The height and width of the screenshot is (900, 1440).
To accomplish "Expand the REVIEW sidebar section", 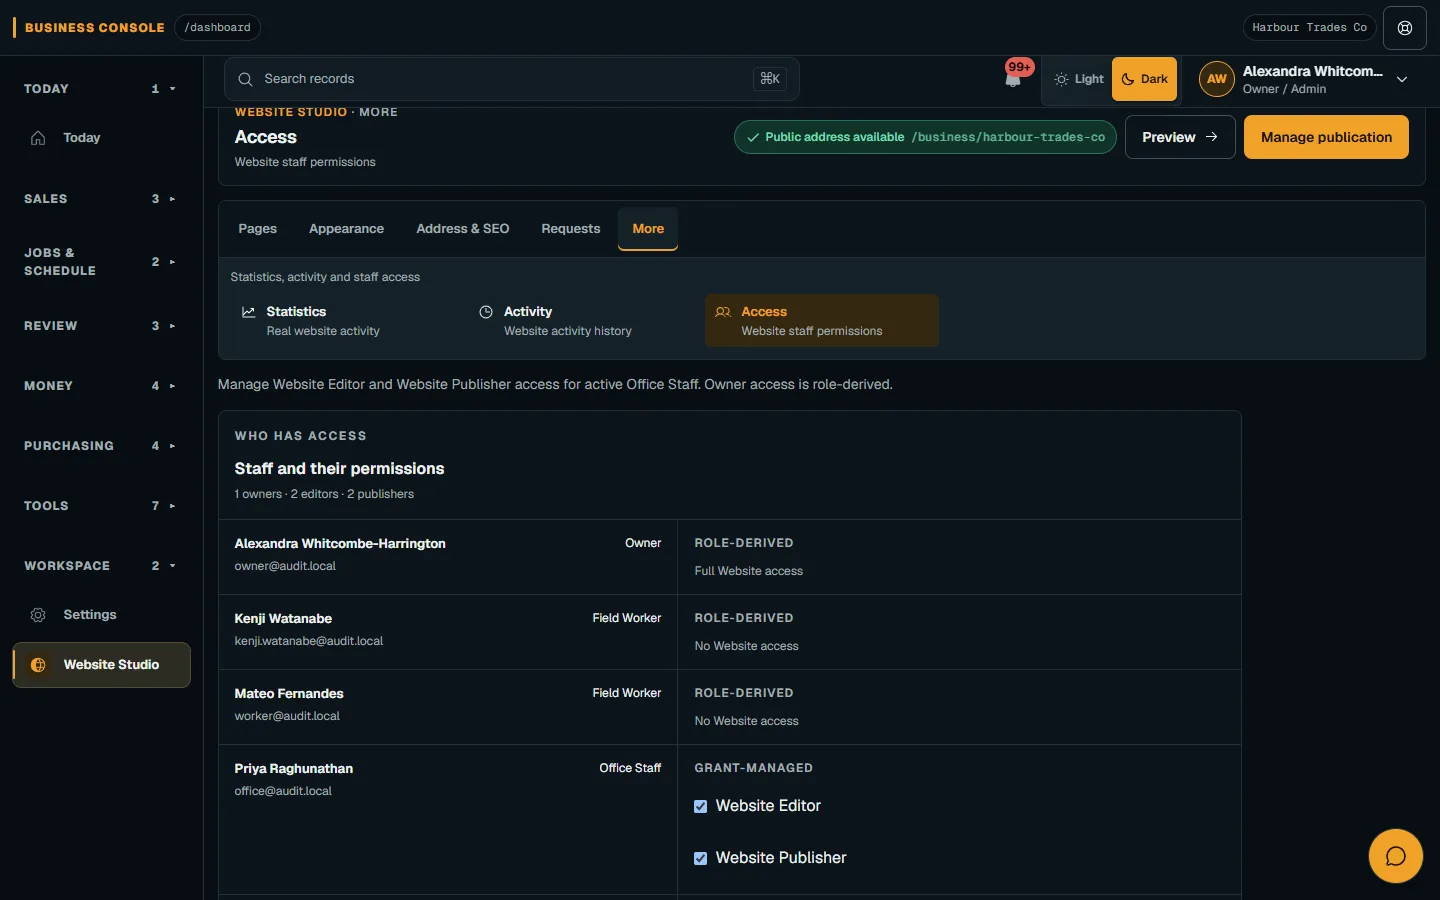I will (101, 326).
